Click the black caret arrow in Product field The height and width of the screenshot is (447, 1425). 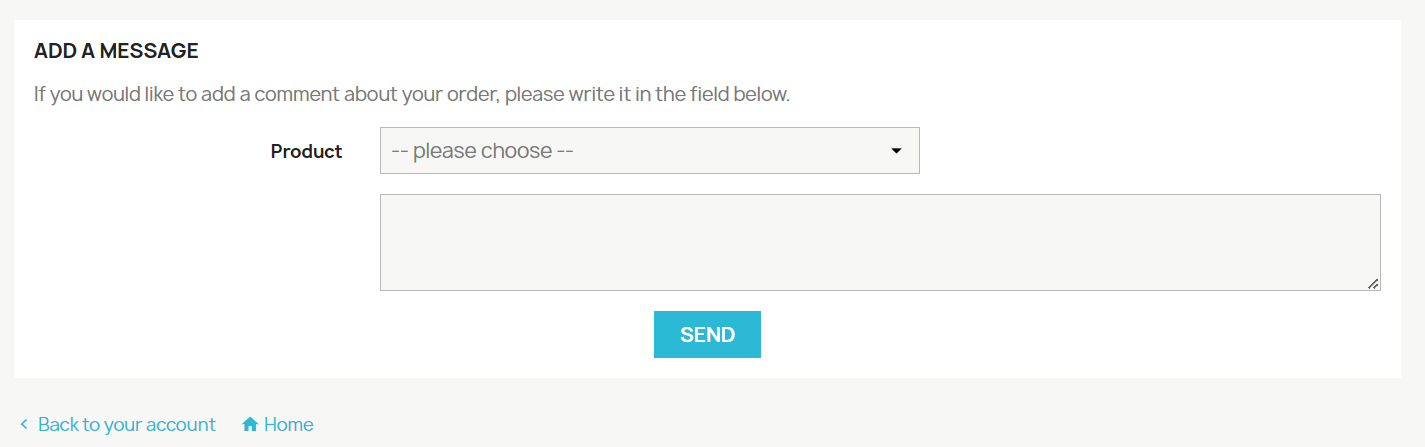(896, 151)
